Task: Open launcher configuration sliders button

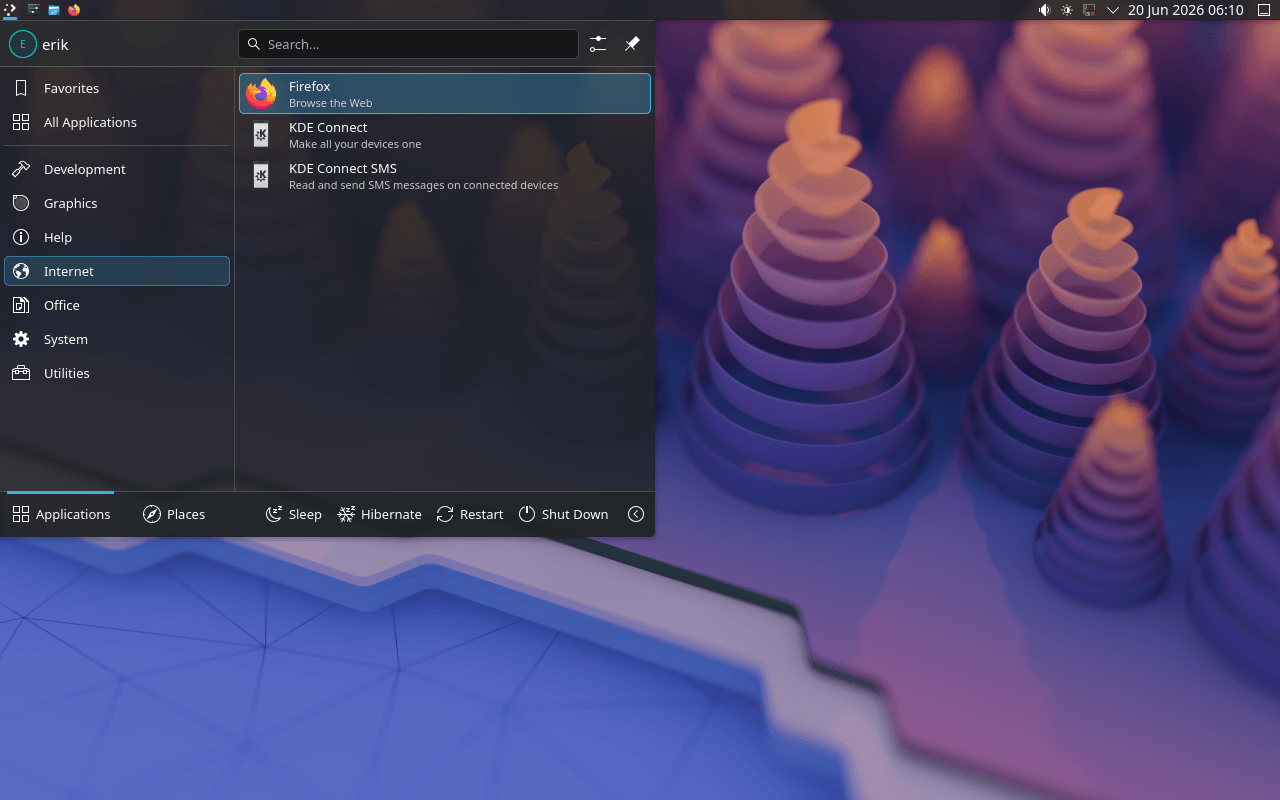Action: [x=598, y=44]
